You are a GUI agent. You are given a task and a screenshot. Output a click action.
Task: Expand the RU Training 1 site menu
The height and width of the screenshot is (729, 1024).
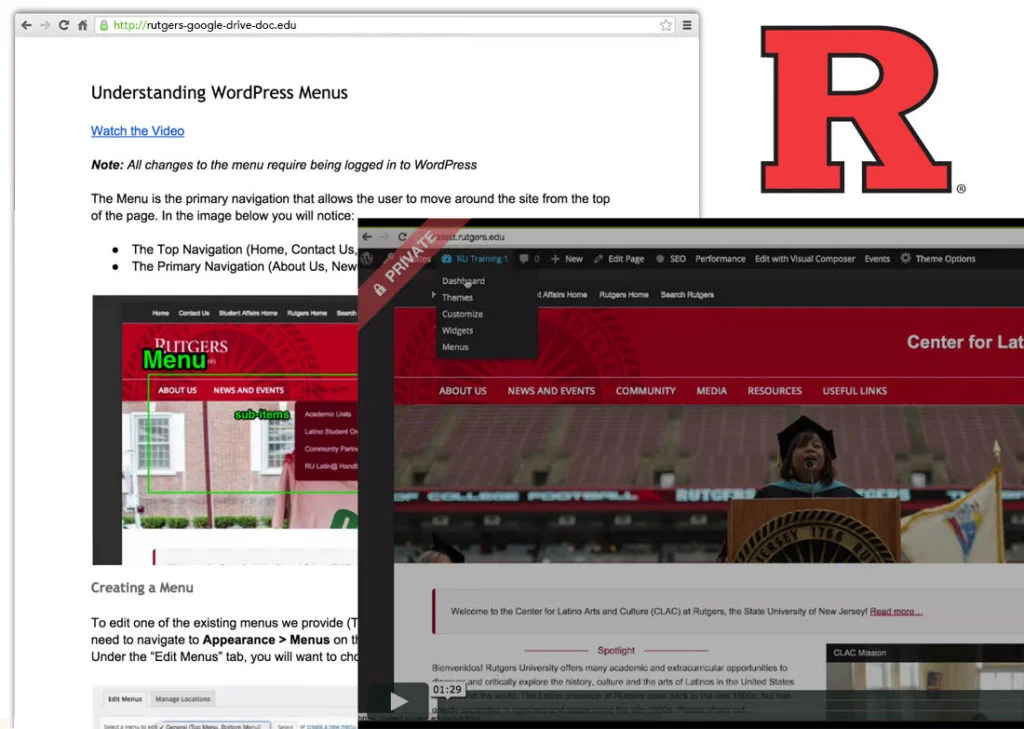[x=476, y=259]
